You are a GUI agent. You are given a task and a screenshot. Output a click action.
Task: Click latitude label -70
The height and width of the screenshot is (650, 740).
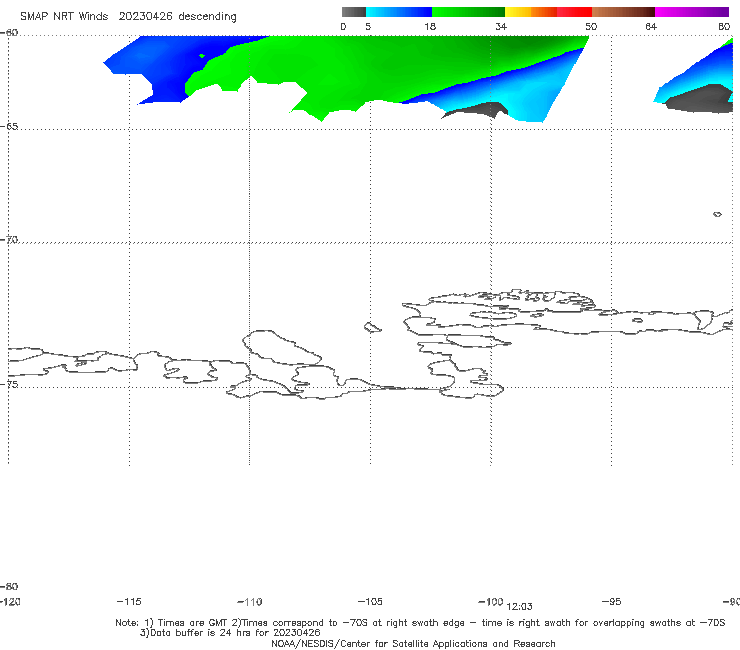(x=9, y=240)
